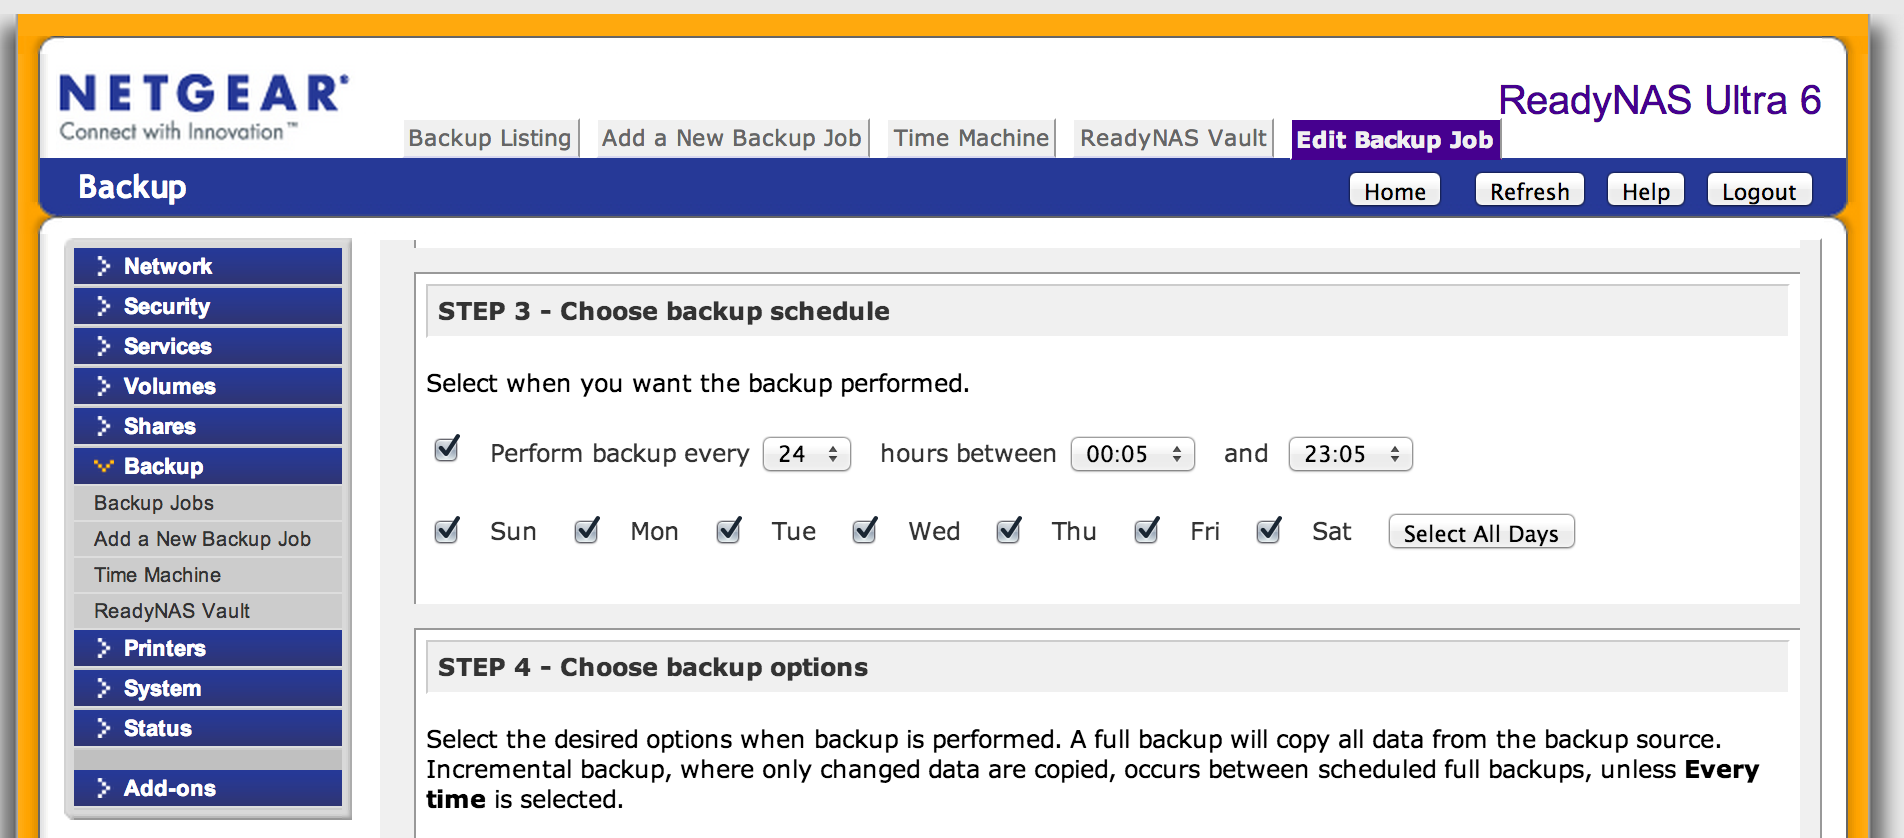1904x838 pixels.
Task: Click the arrow icon beside Volumes
Action: [x=103, y=386]
